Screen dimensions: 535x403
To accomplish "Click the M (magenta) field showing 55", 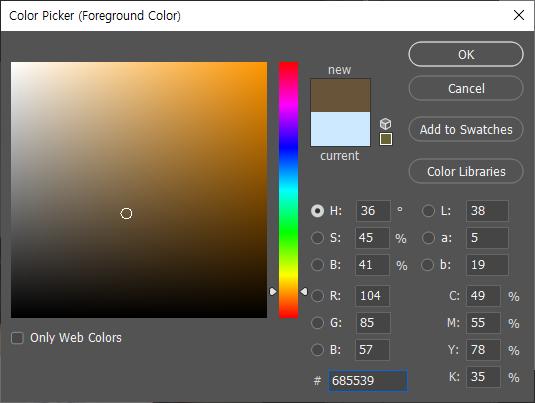I will 483,323.
